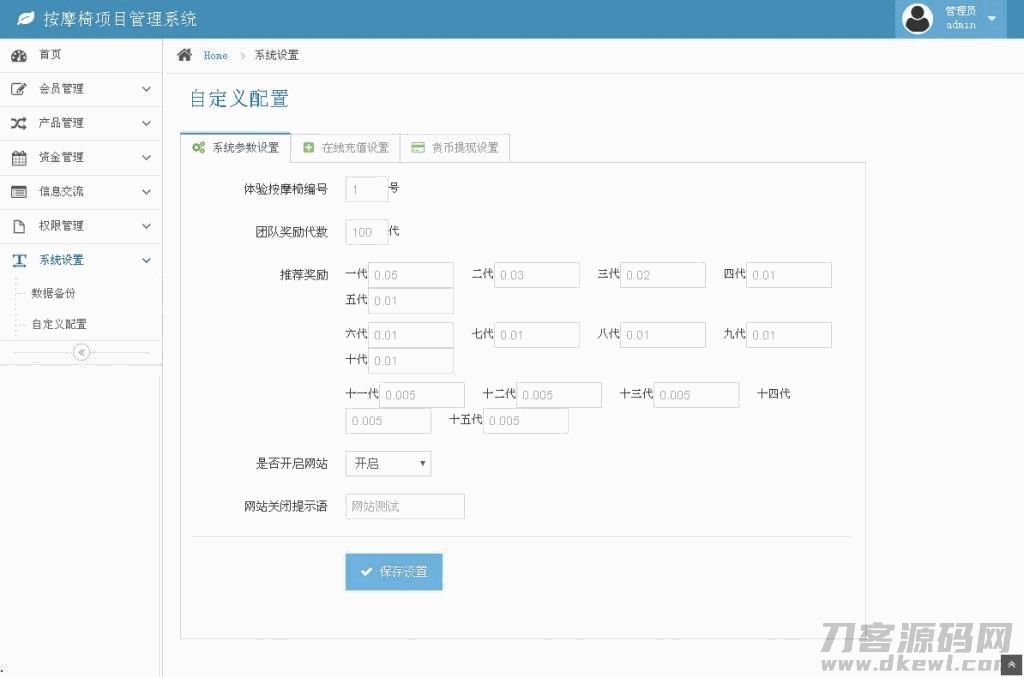Open the Home breadcrumb link
The image size is (1024, 677).
[215, 56]
